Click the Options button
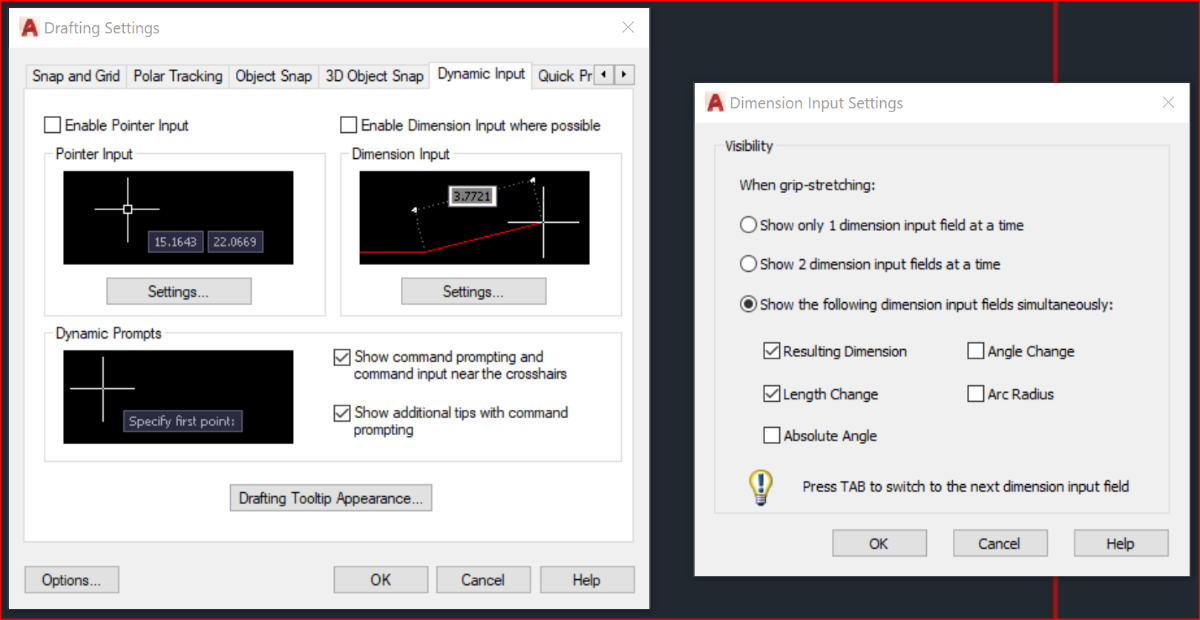 tap(71, 580)
